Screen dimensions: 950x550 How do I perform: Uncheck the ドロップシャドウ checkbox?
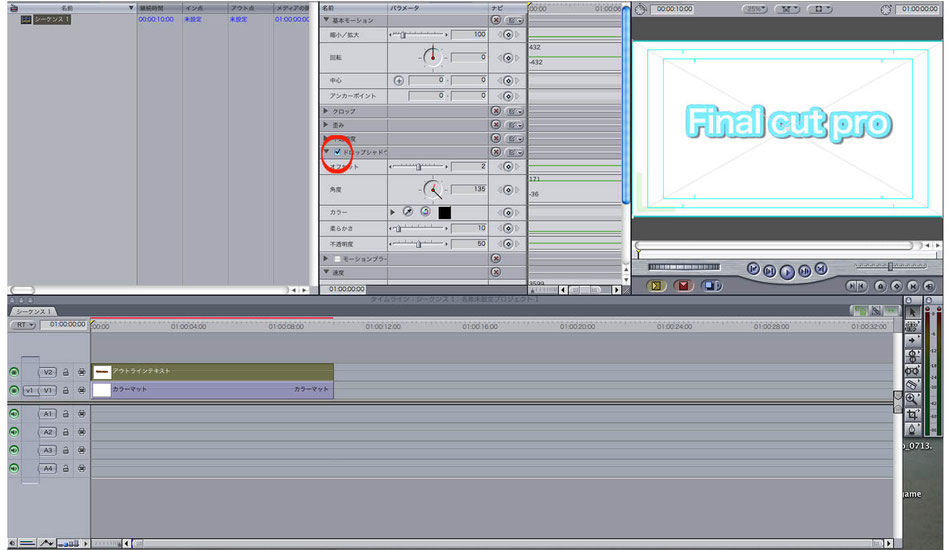coord(337,152)
